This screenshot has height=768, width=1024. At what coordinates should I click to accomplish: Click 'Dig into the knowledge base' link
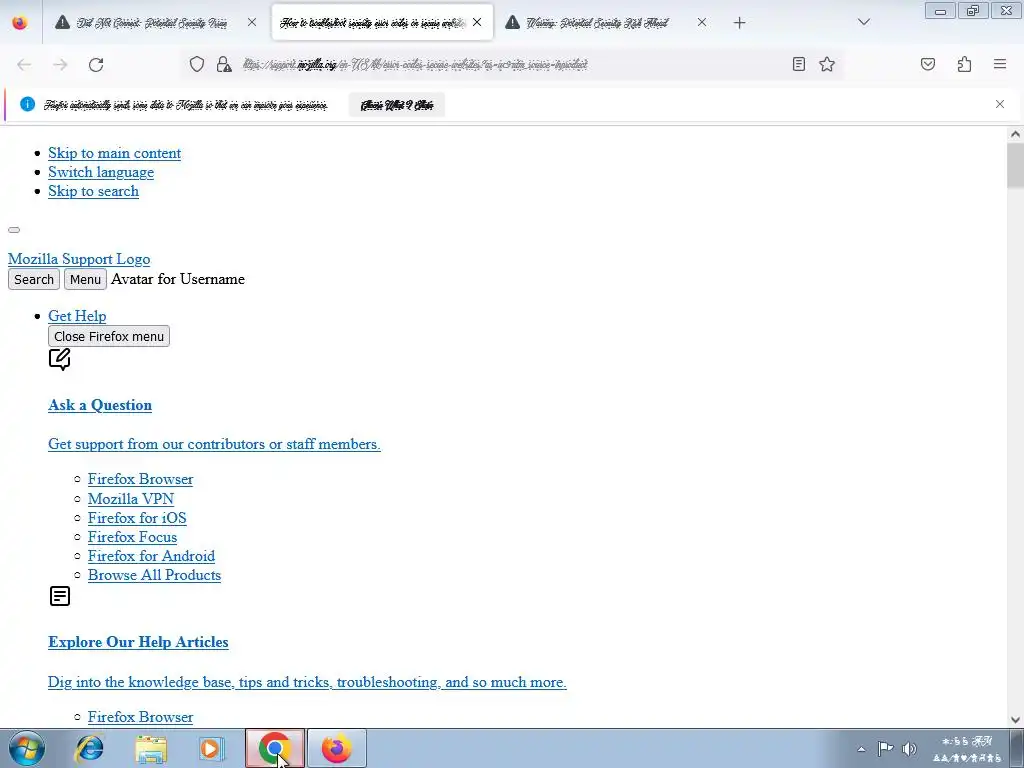click(307, 682)
